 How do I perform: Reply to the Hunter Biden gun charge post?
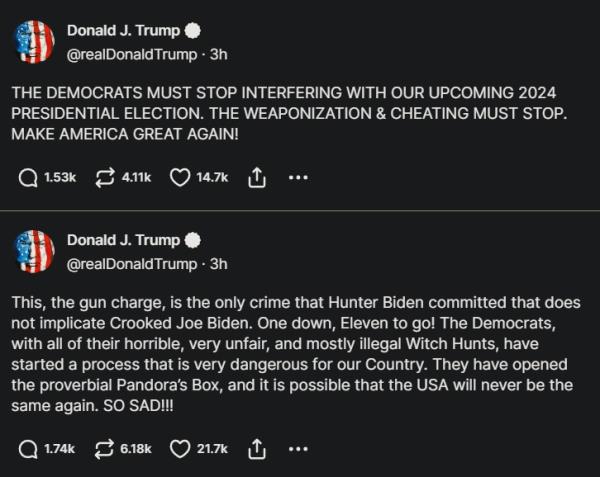30,449
